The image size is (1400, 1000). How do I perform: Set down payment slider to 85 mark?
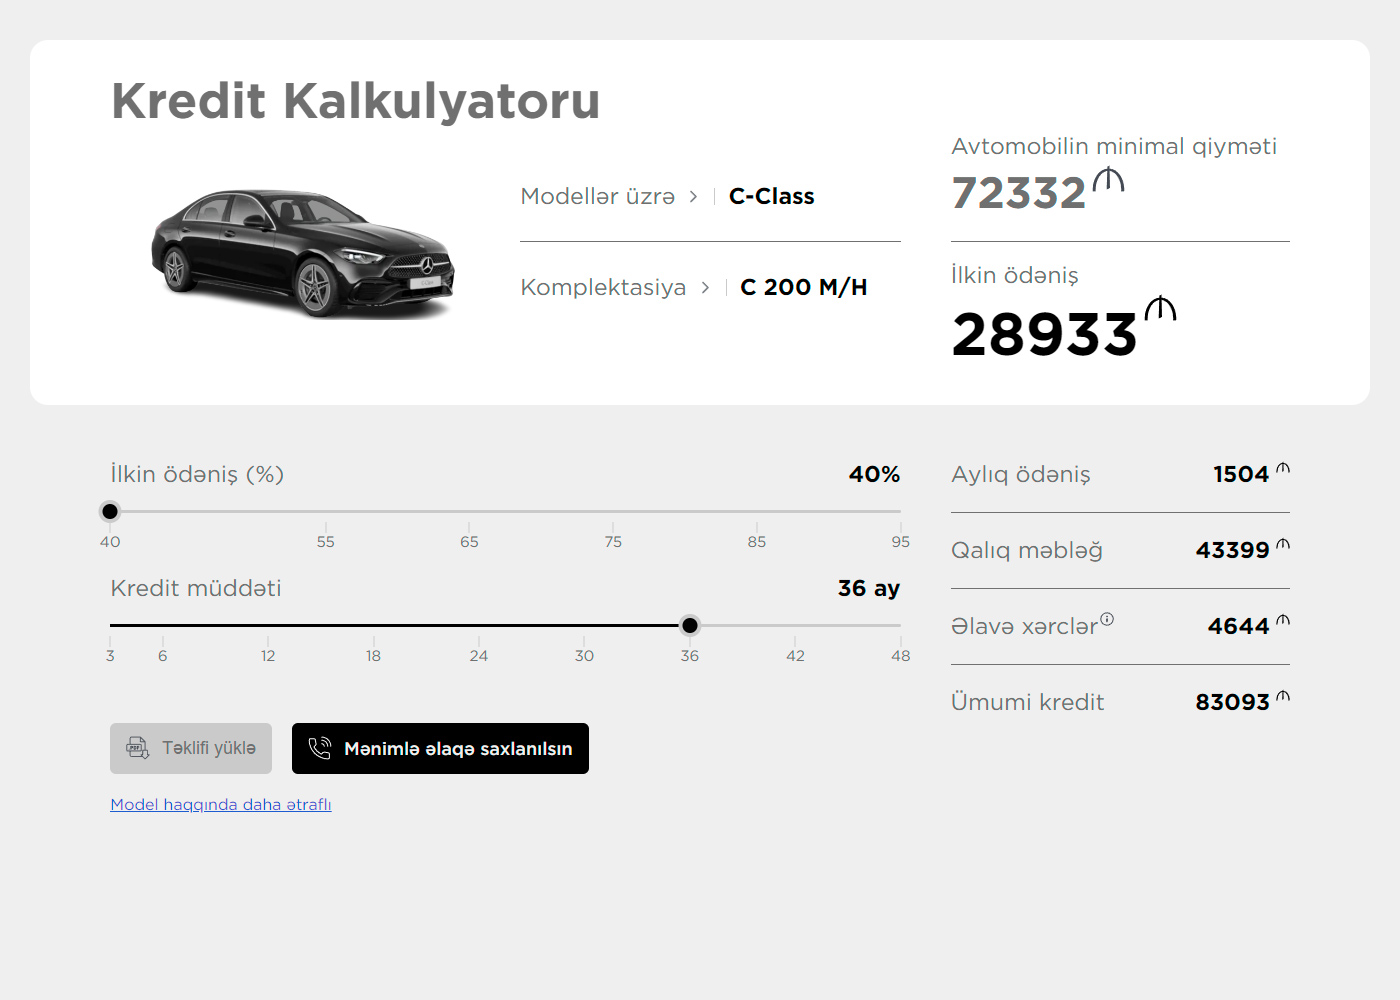tap(757, 512)
